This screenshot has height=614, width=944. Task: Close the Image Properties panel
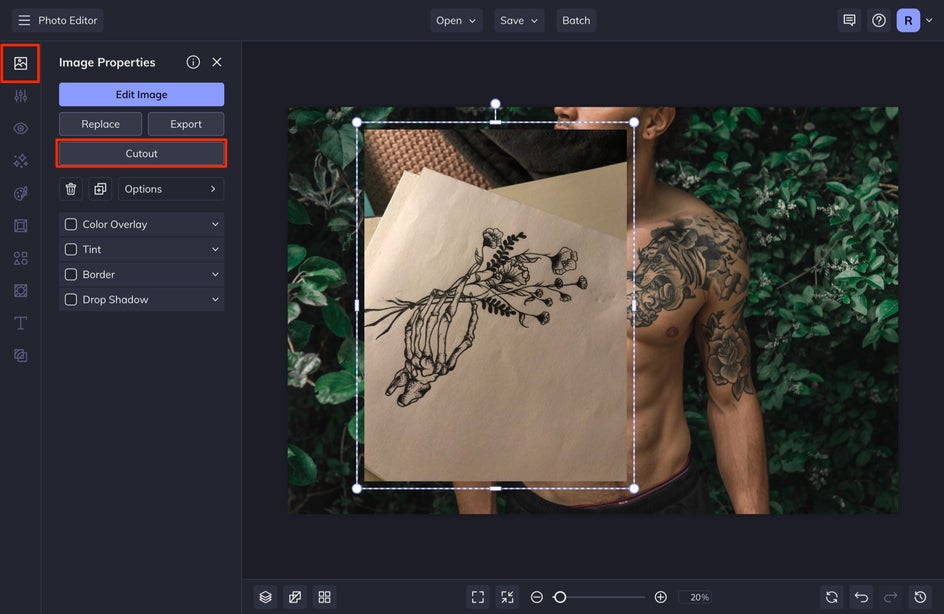(217, 62)
